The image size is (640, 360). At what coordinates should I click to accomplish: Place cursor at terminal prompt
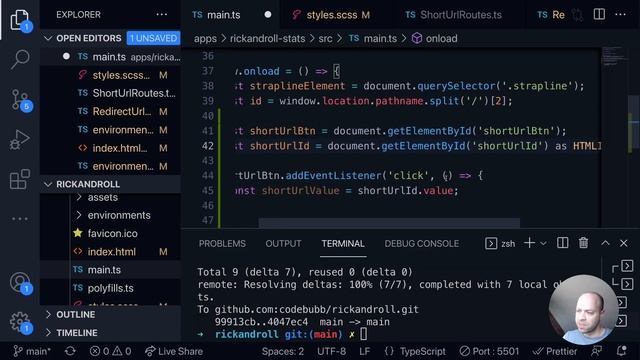click(x=364, y=334)
